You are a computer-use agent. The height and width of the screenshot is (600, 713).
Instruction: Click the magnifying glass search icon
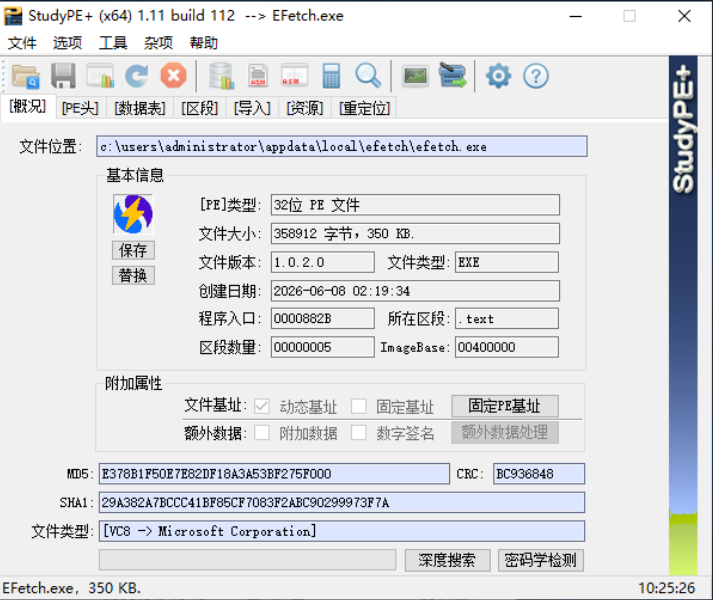coord(368,76)
